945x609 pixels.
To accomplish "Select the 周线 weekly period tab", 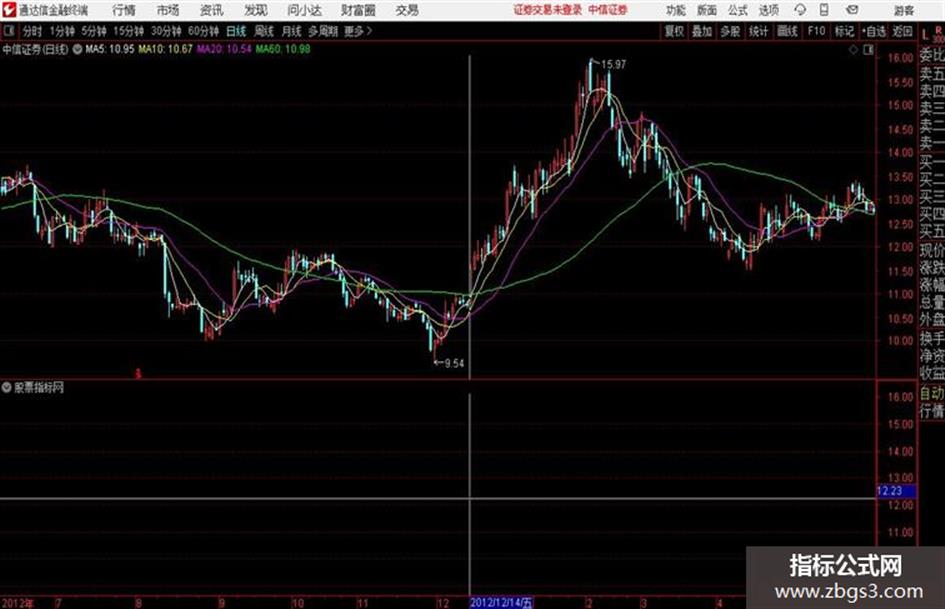I will coord(264,31).
